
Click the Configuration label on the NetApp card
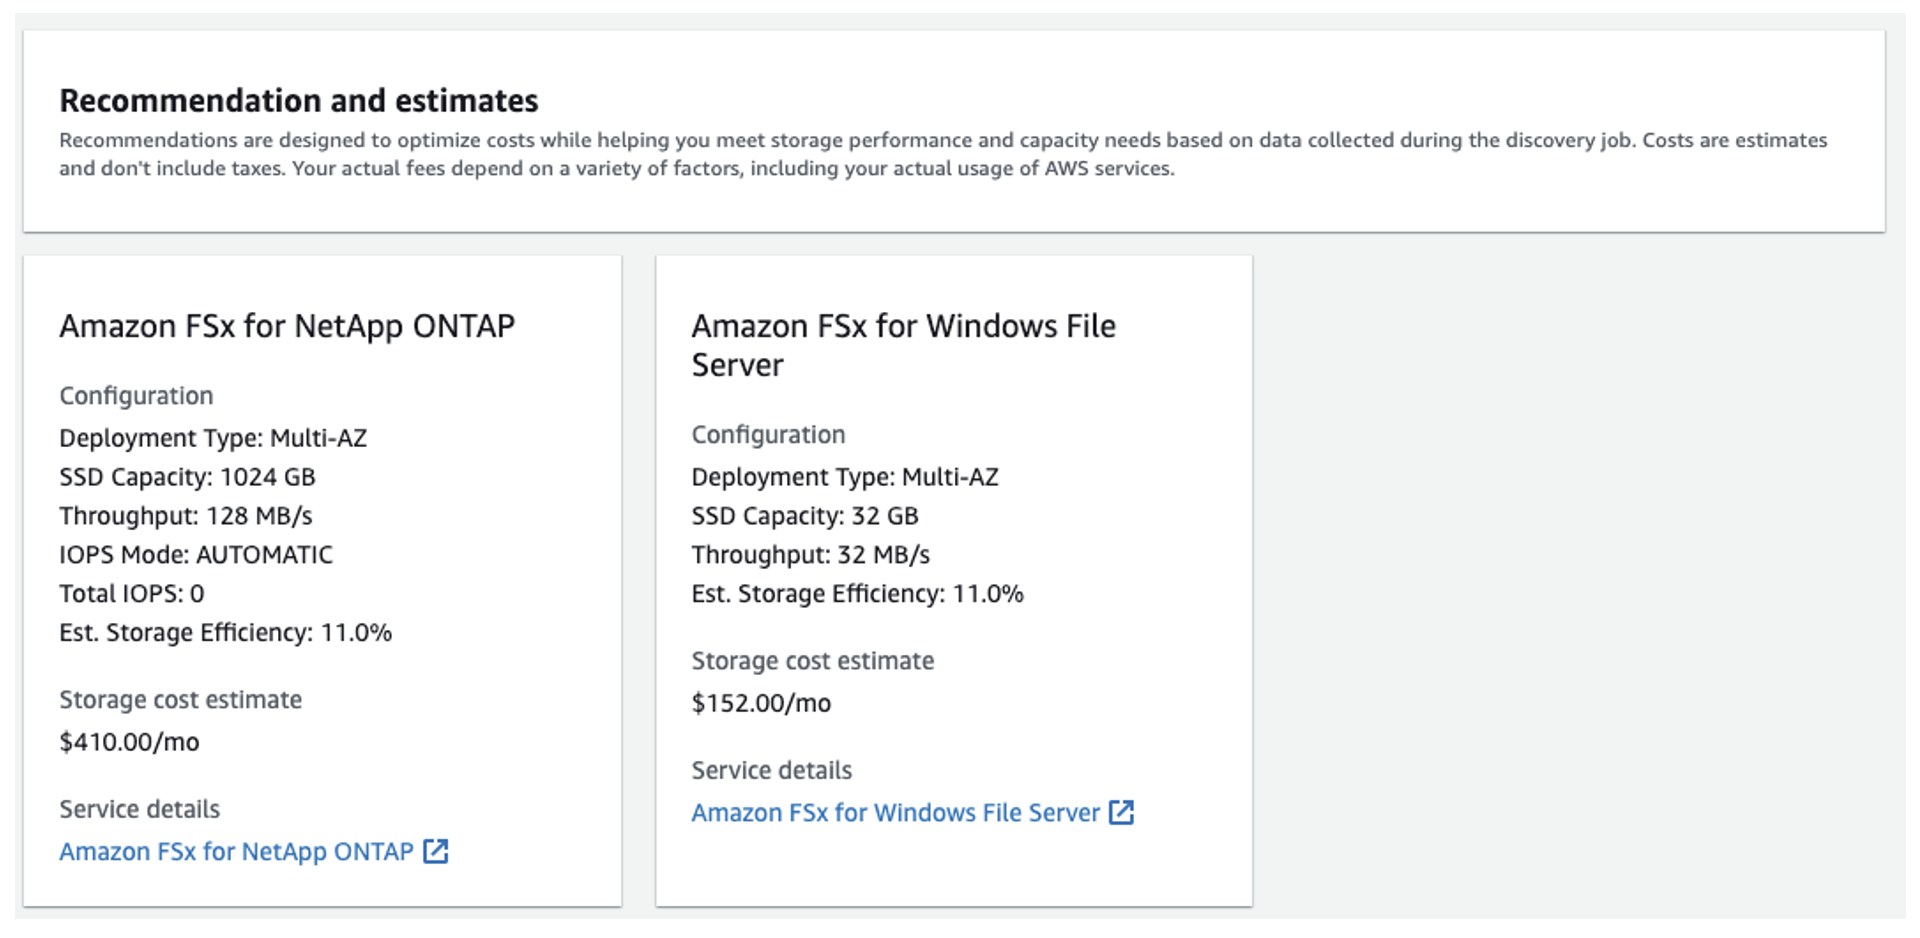click(x=136, y=395)
